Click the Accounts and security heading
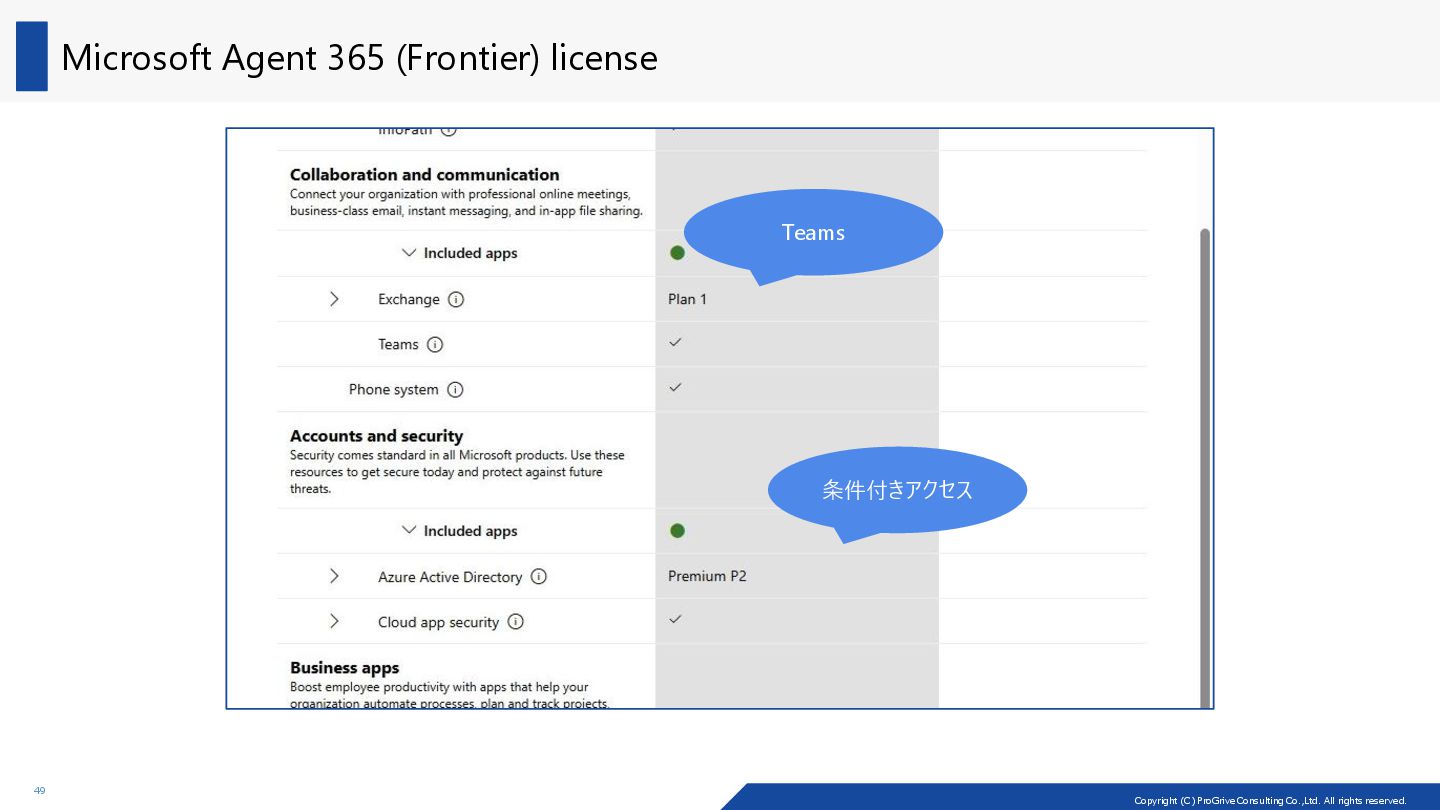 point(377,436)
